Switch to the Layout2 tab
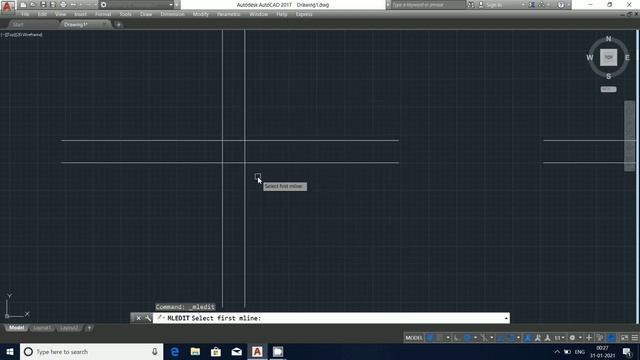This screenshot has height=360, width=640. (69, 328)
